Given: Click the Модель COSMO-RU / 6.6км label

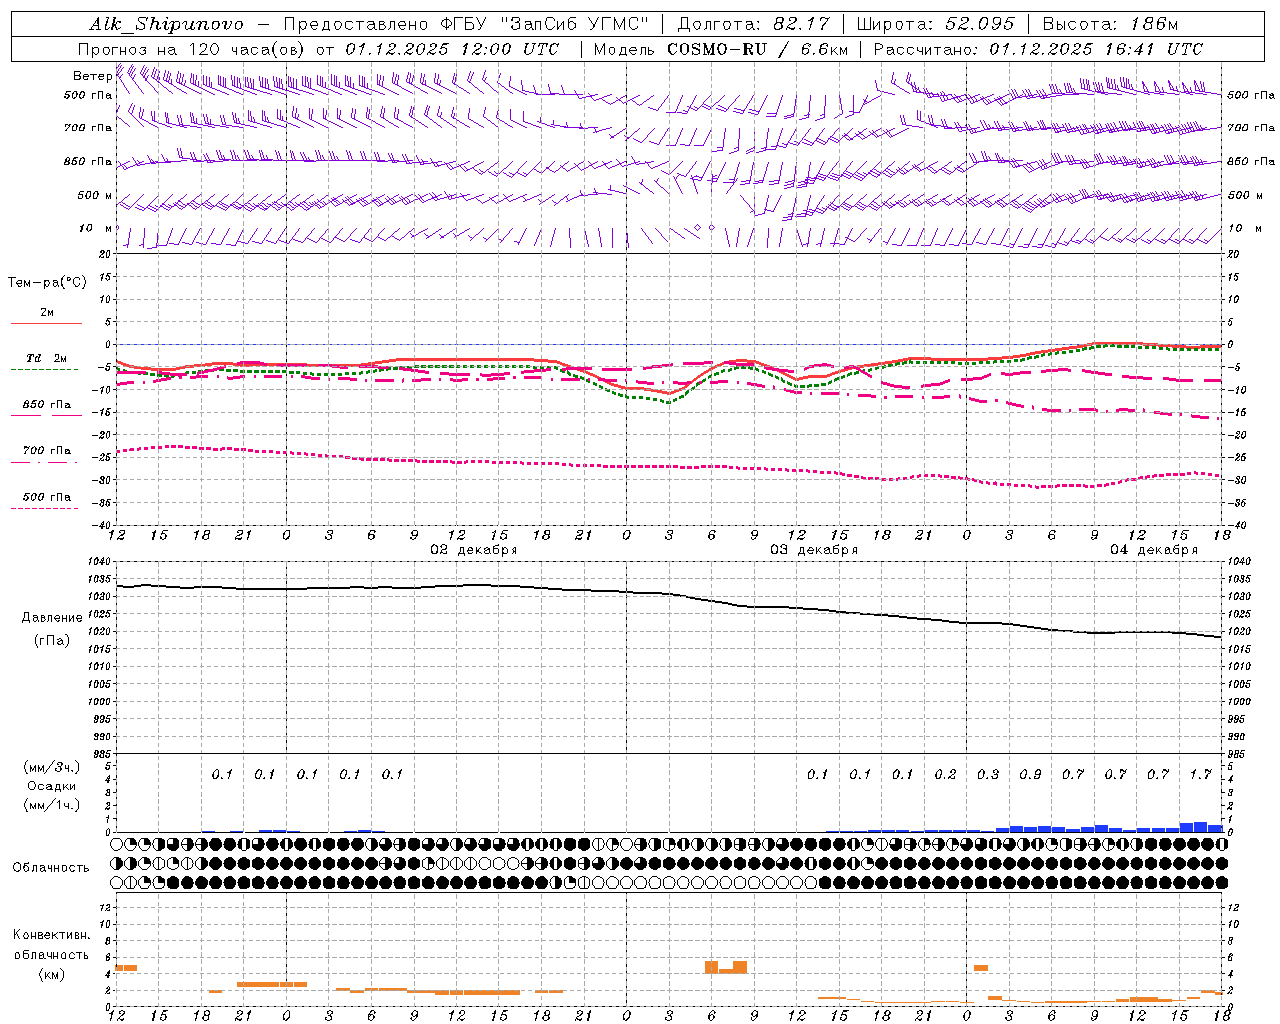Looking at the screenshot, I should [721, 49].
